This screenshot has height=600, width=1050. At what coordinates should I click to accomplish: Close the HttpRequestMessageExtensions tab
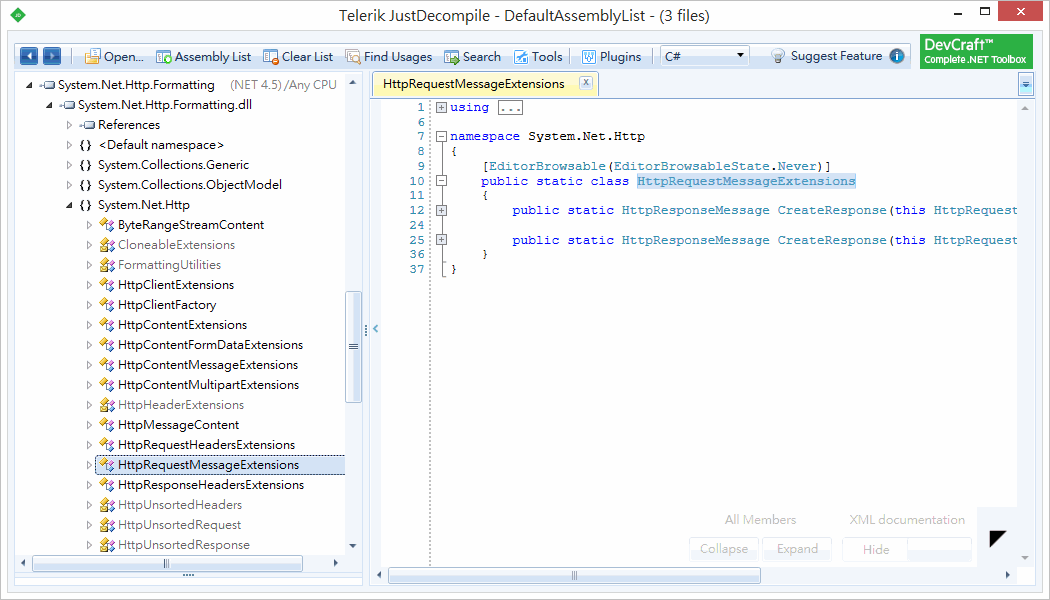pos(586,82)
